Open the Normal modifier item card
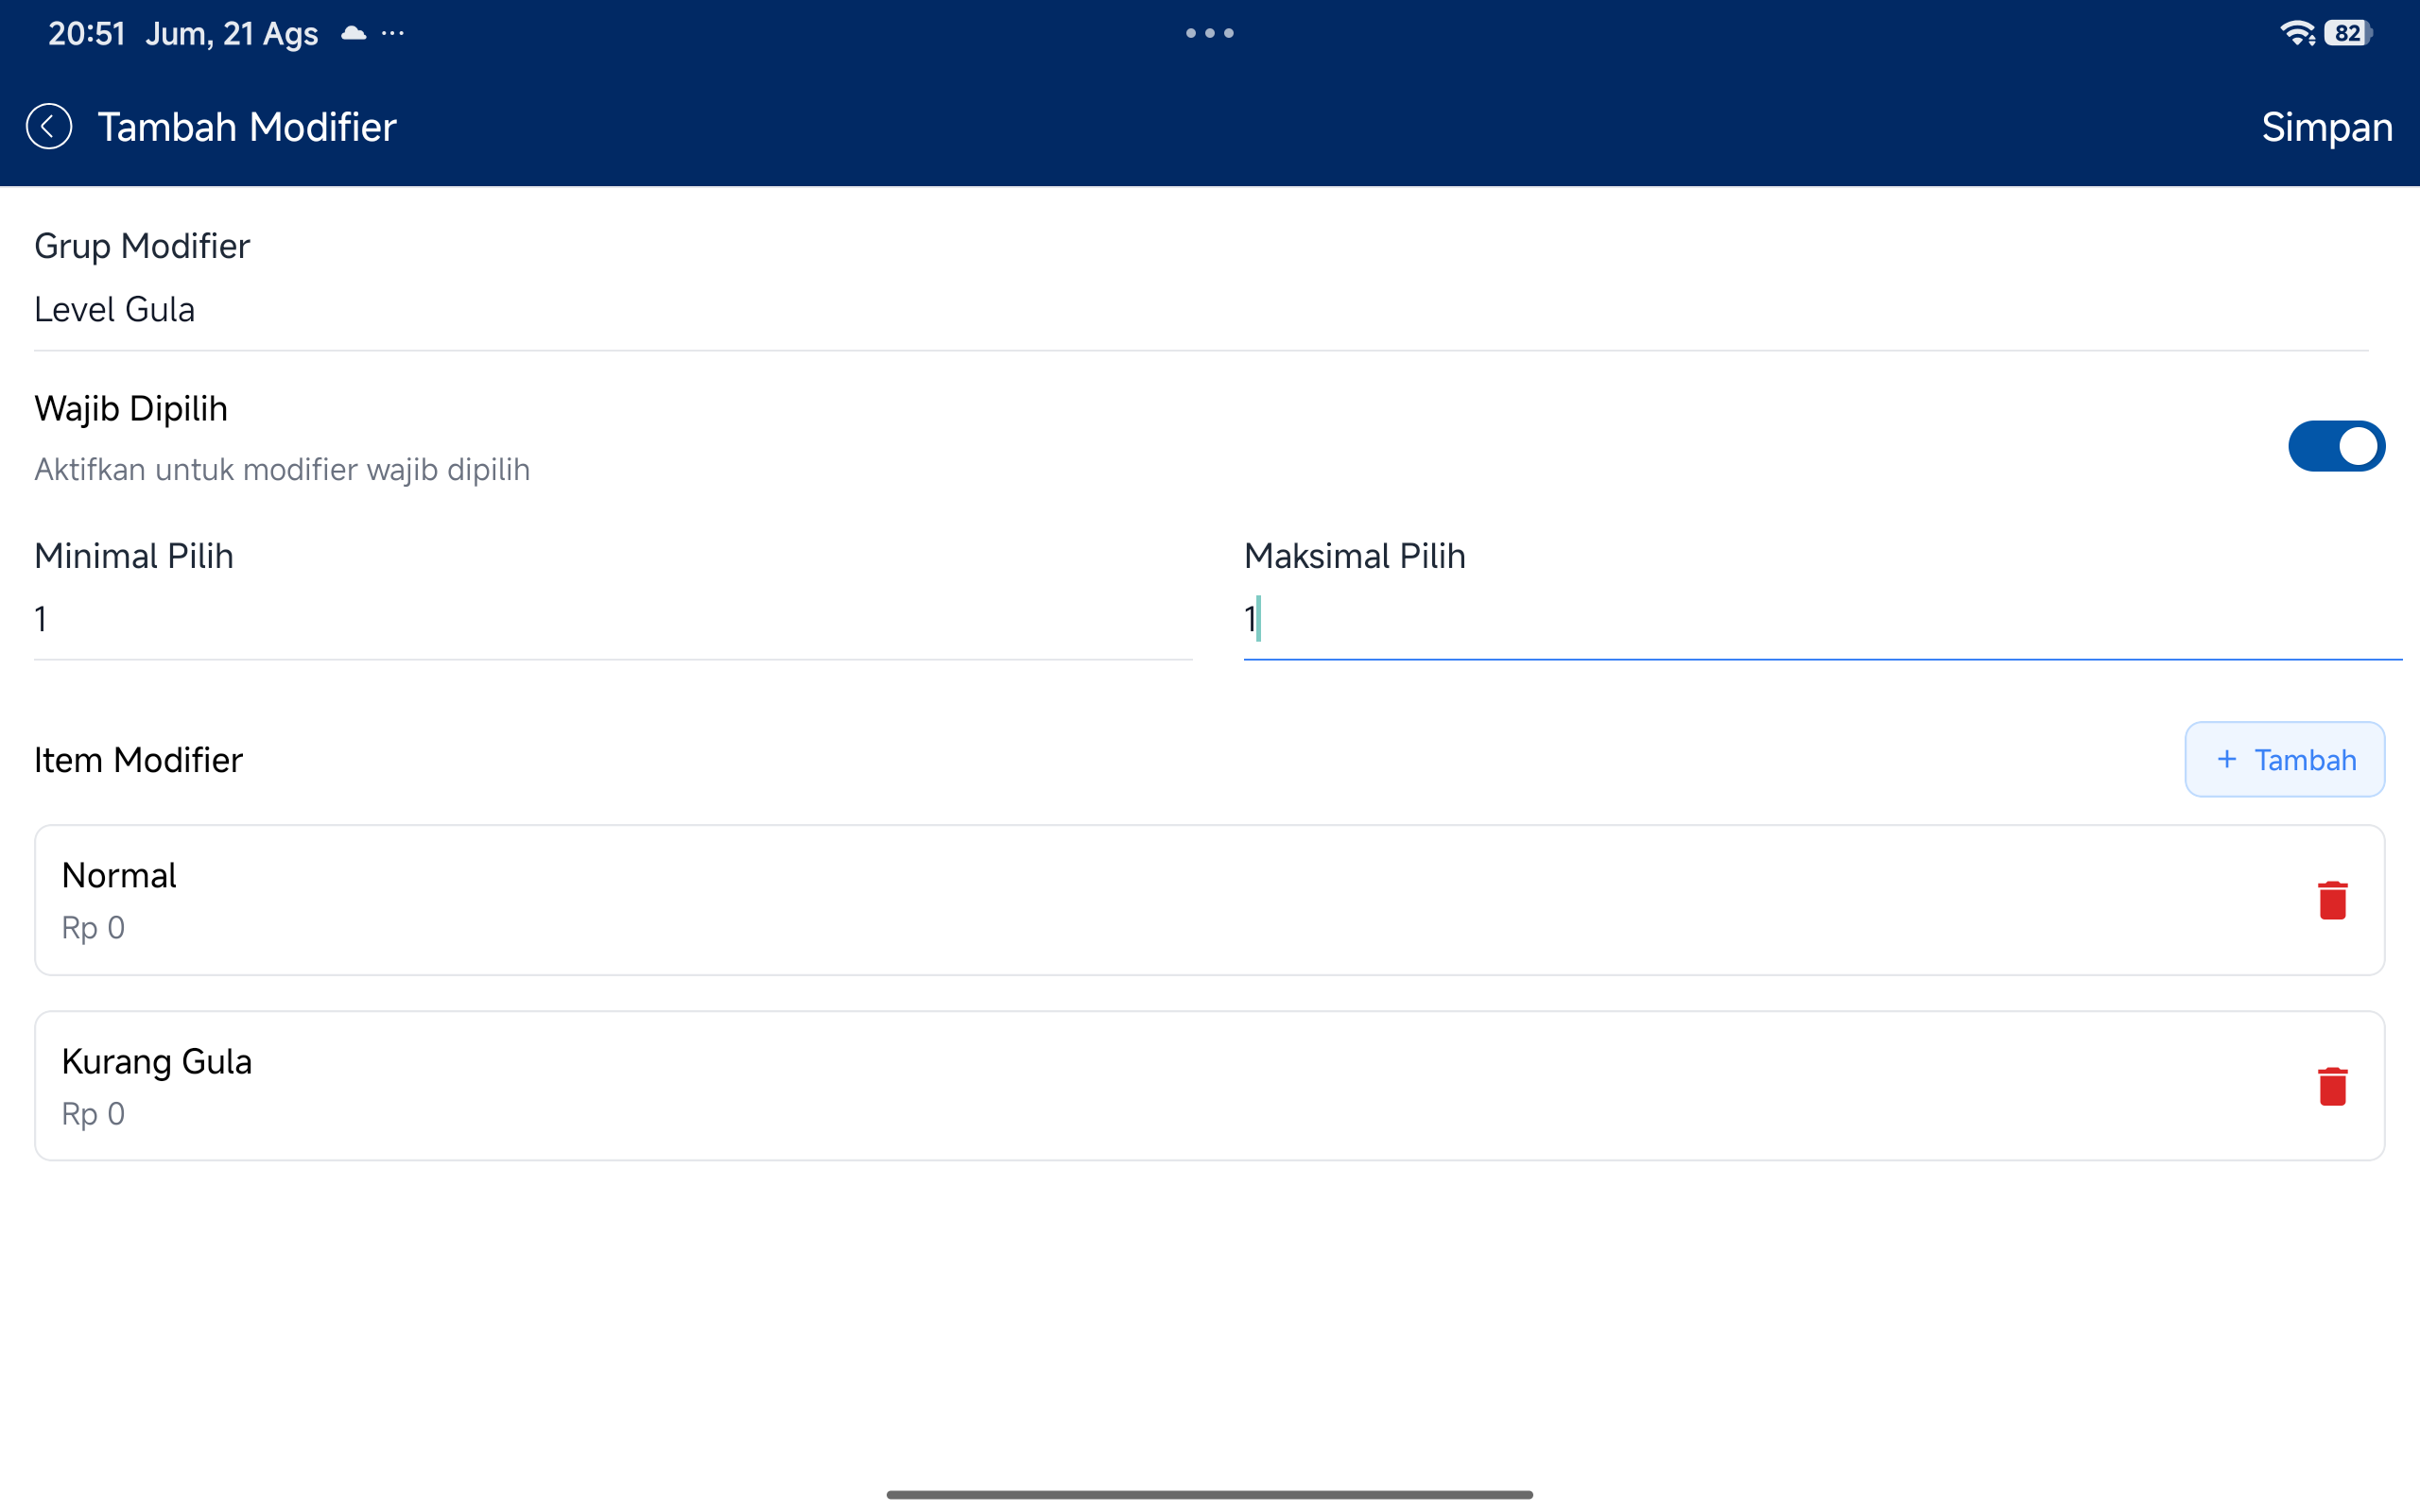2420x1512 pixels. click(x=1209, y=900)
